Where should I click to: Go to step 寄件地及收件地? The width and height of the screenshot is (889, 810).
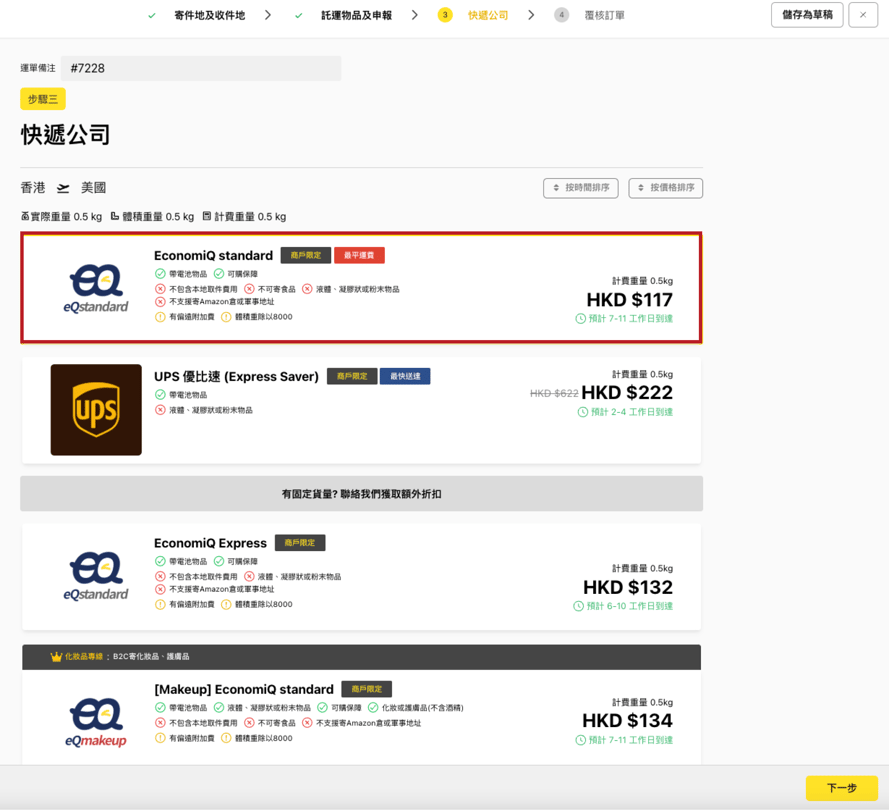pyautogui.click(x=208, y=15)
